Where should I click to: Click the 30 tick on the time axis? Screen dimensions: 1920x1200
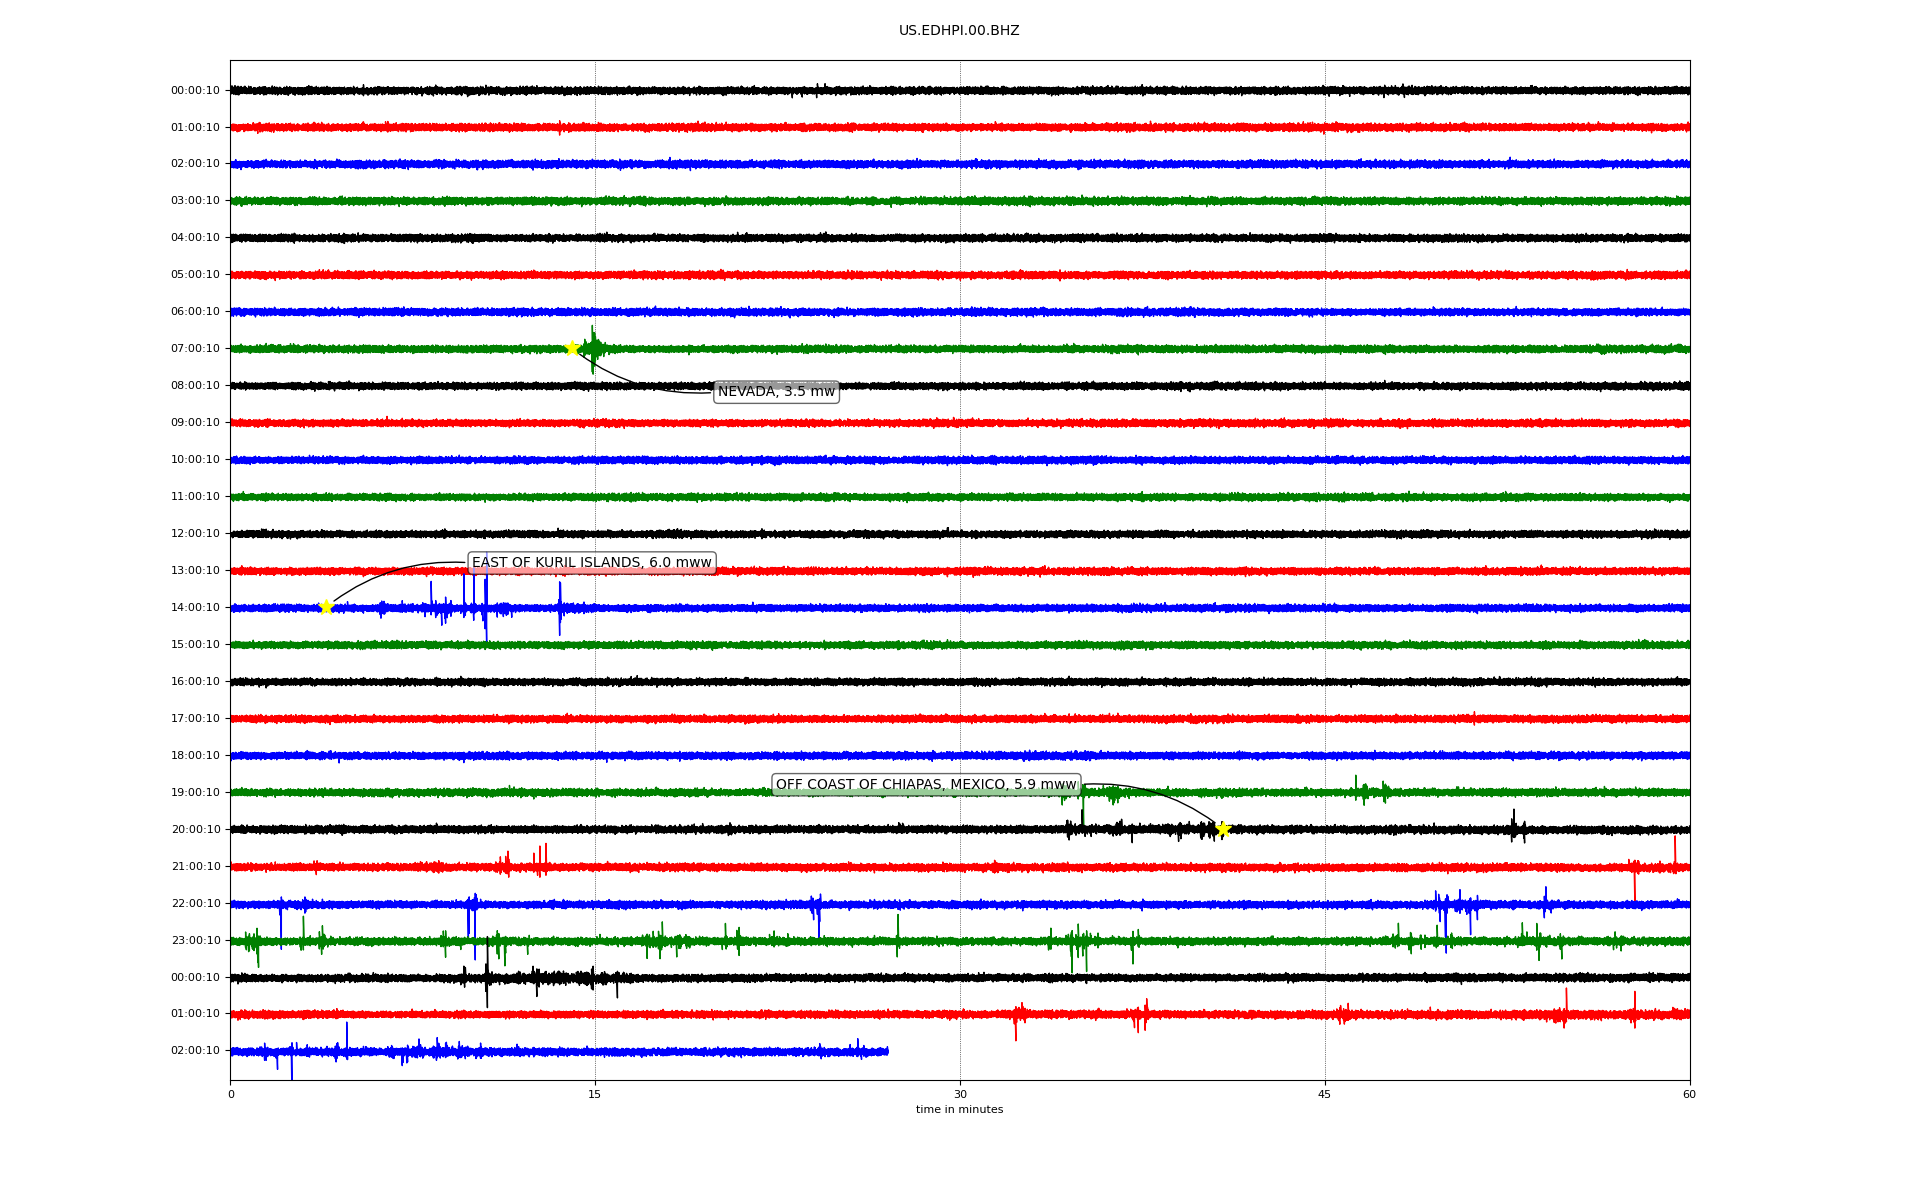click(960, 1094)
